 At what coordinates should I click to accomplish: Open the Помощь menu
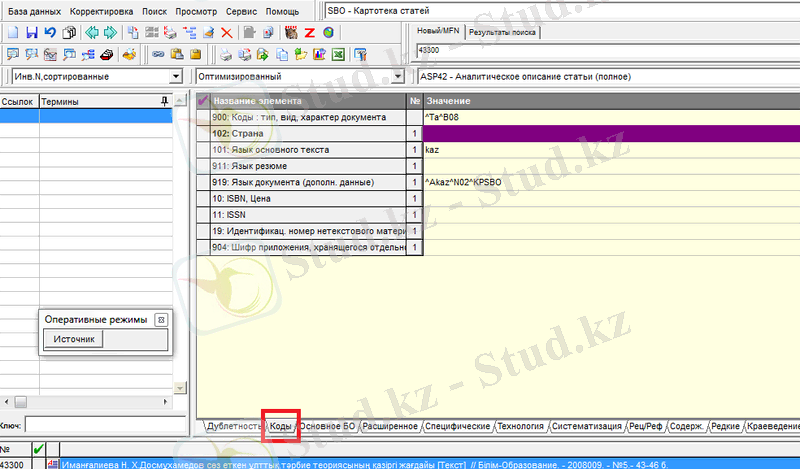pos(282,11)
